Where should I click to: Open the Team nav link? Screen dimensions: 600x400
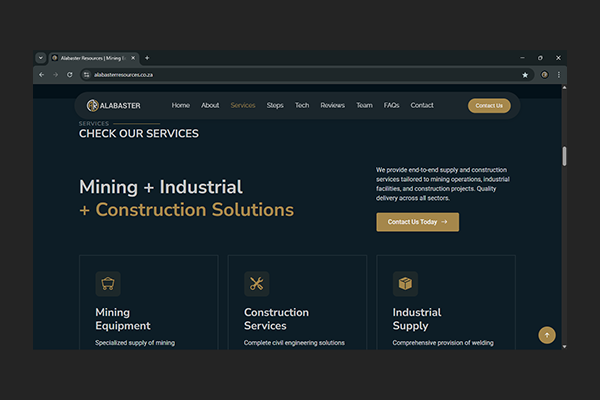pos(364,105)
